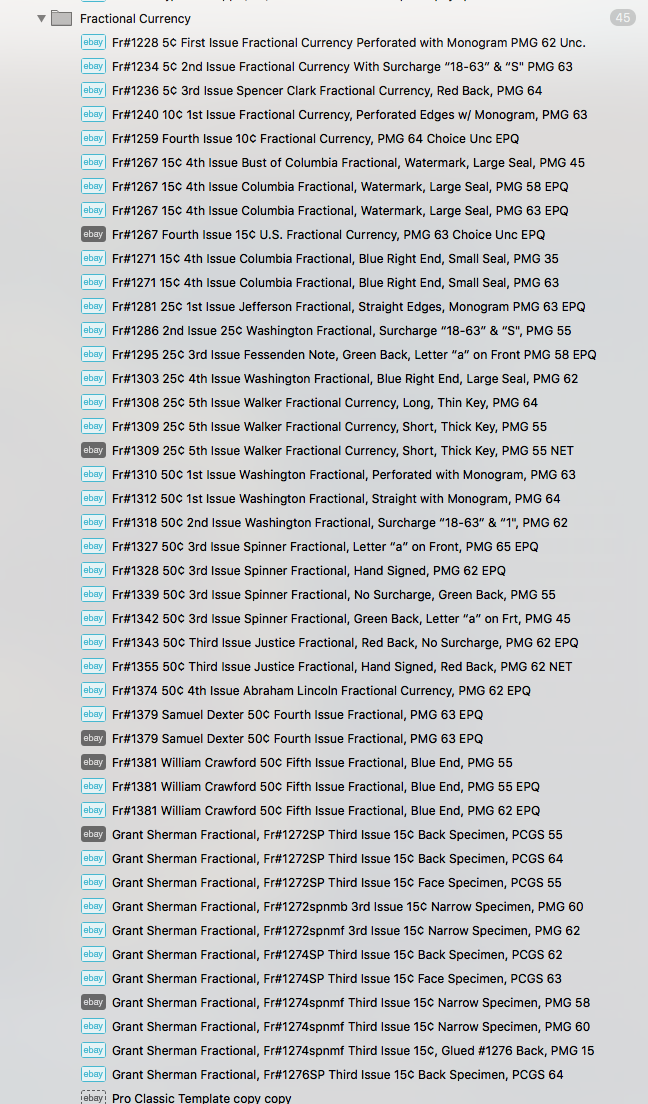Click ebay icon for Fr#1328 Spinner Hand Signed

(93, 570)
